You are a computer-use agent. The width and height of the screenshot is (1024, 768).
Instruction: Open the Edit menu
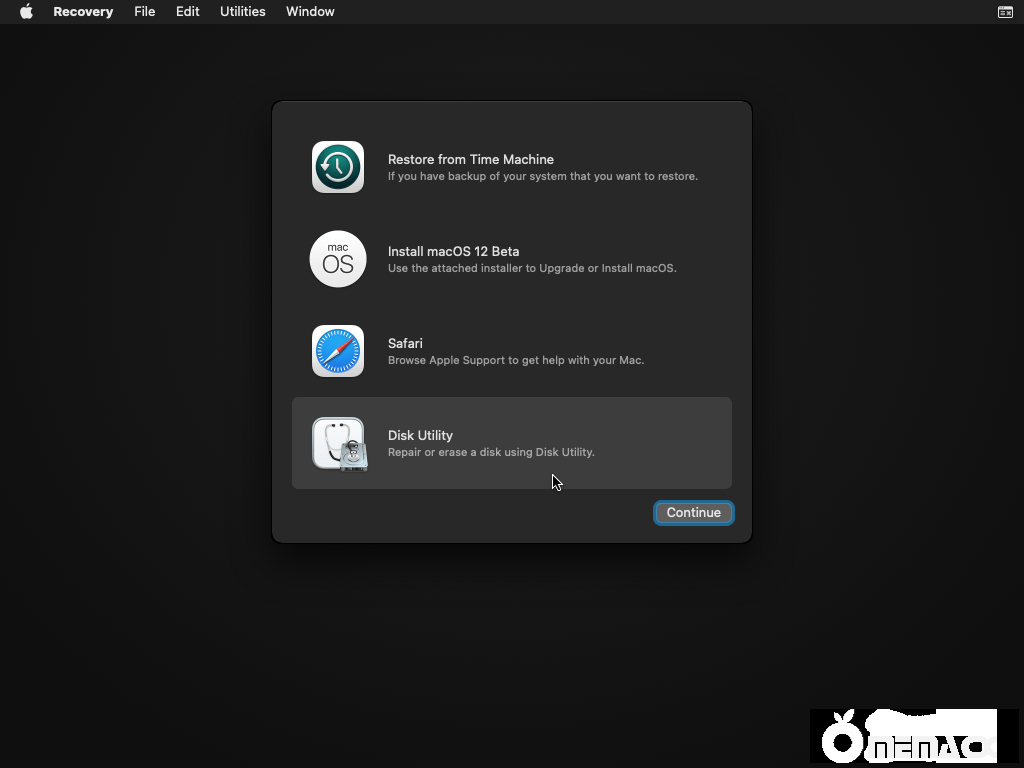pos(188,12)
